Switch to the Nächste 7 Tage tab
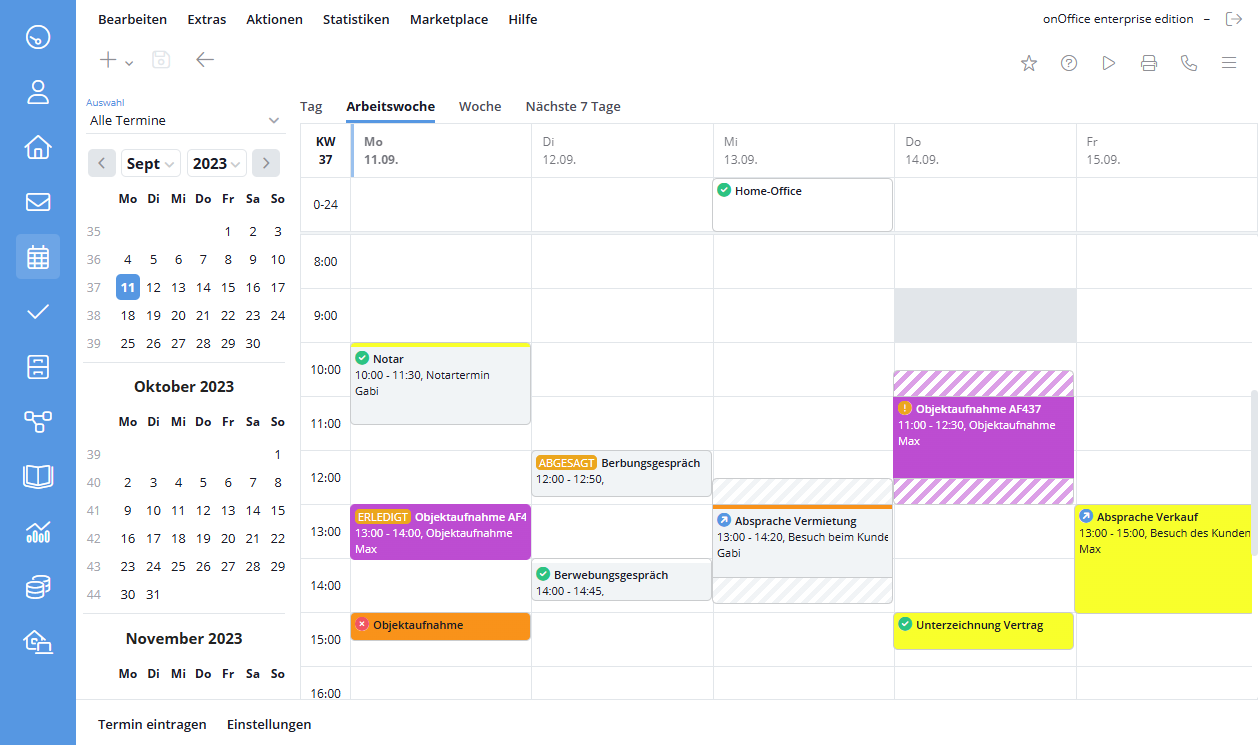 tap(573, 106)
